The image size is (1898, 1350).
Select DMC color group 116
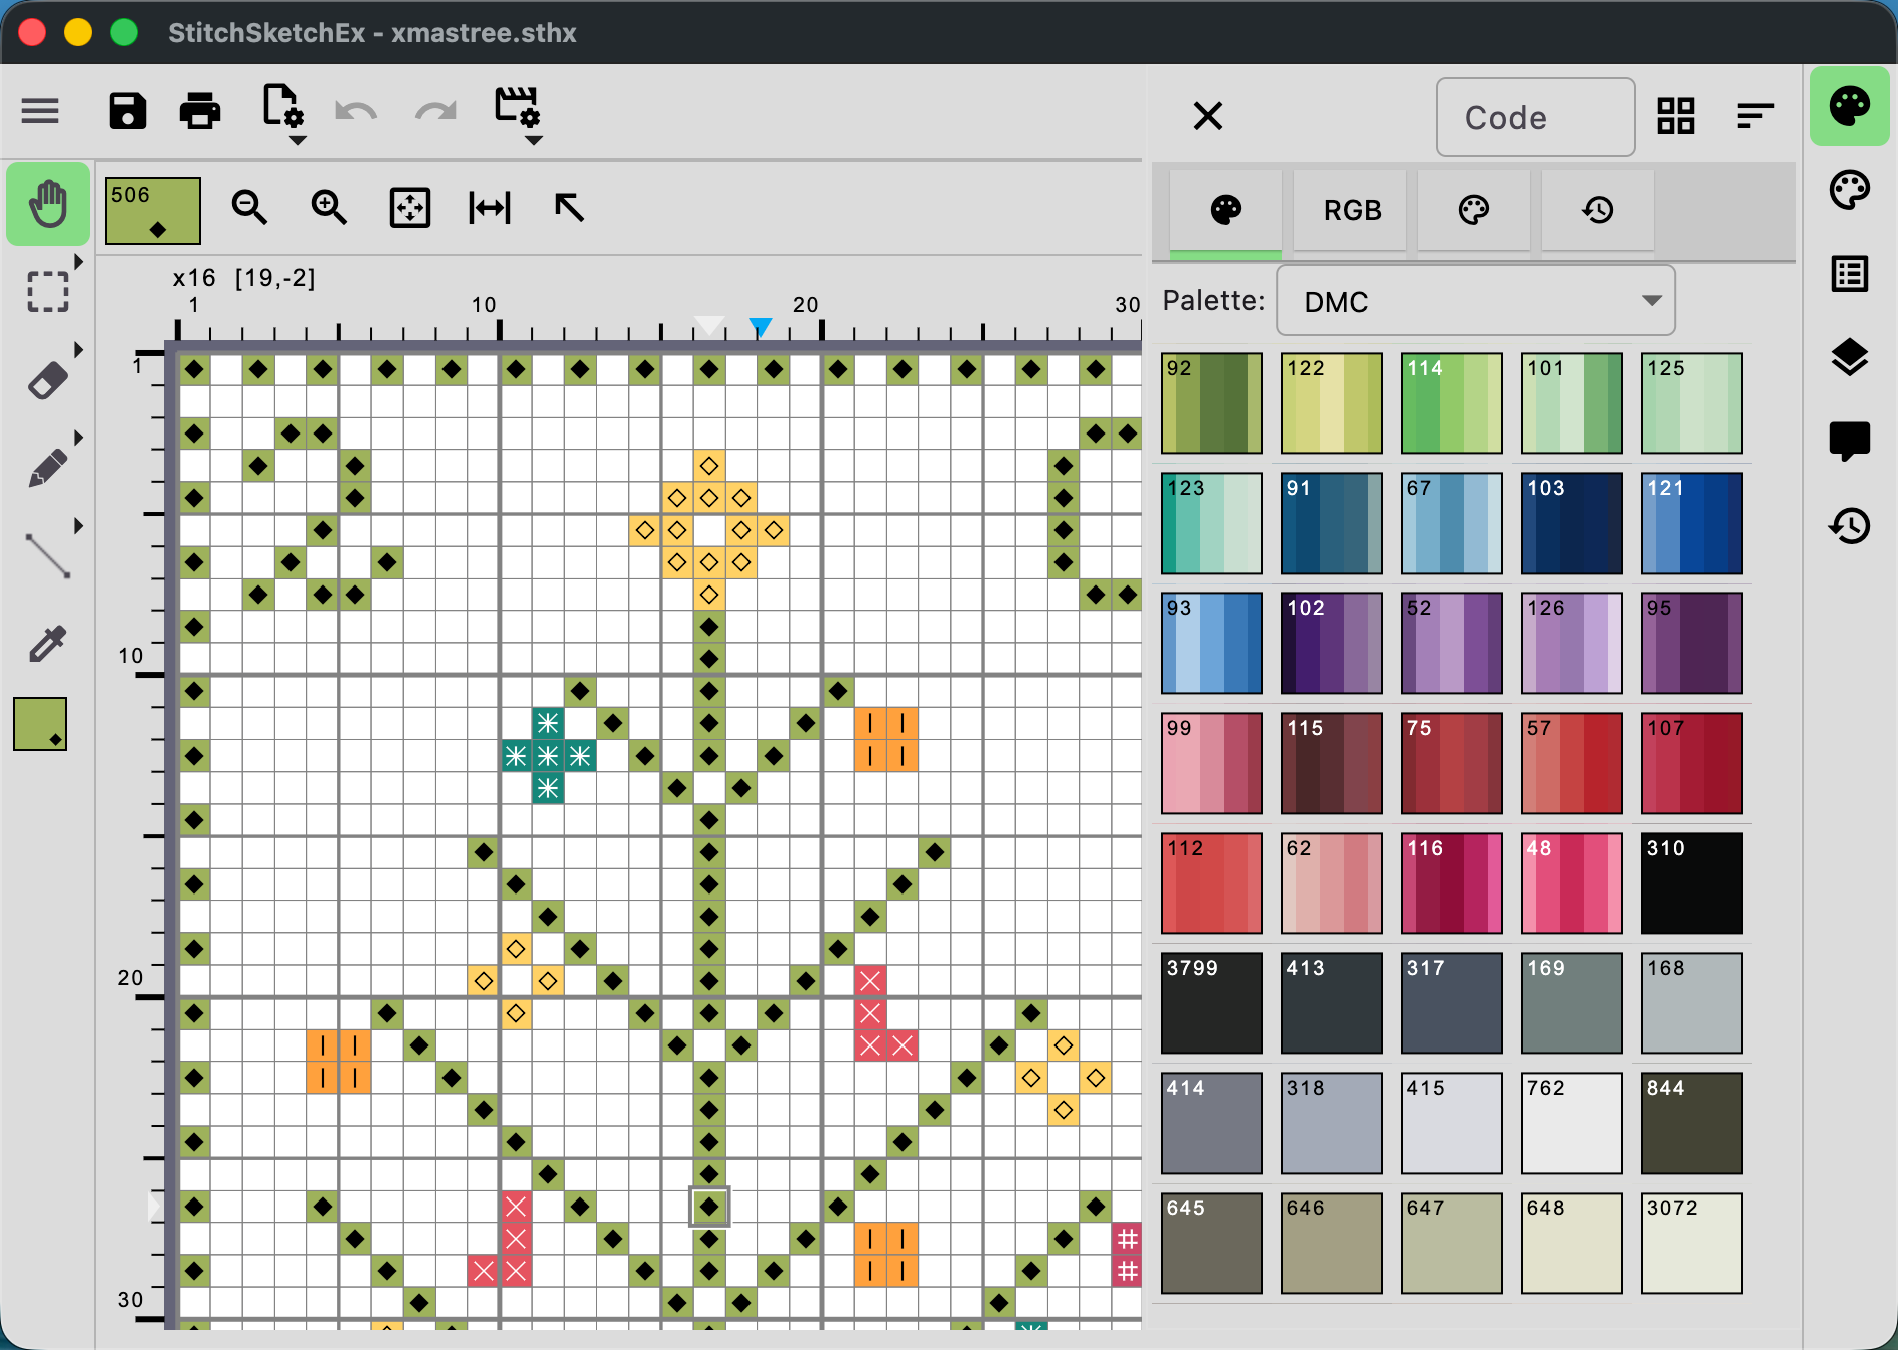point(1452,883)
